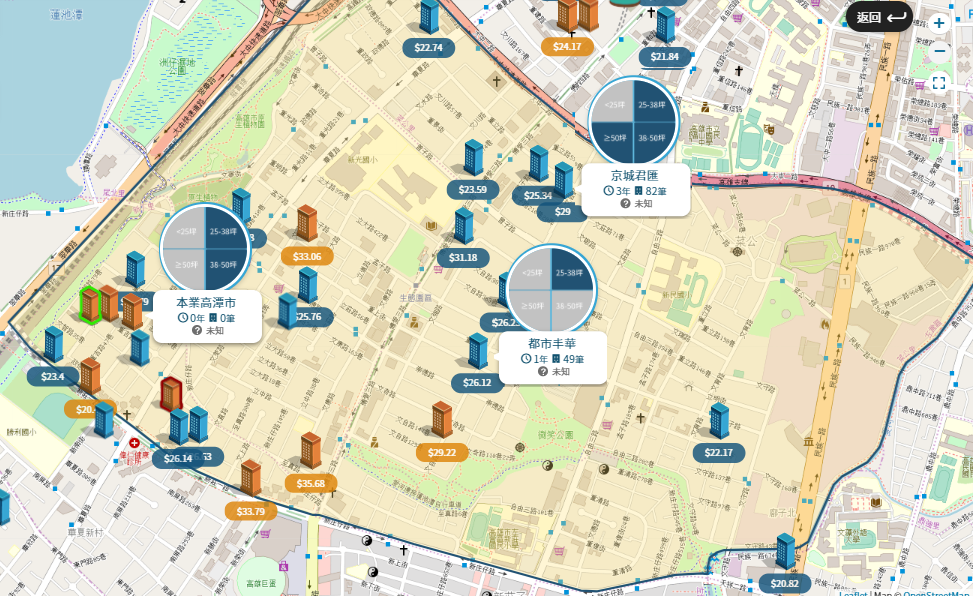Click the $33.06 price label

point(307,256)
